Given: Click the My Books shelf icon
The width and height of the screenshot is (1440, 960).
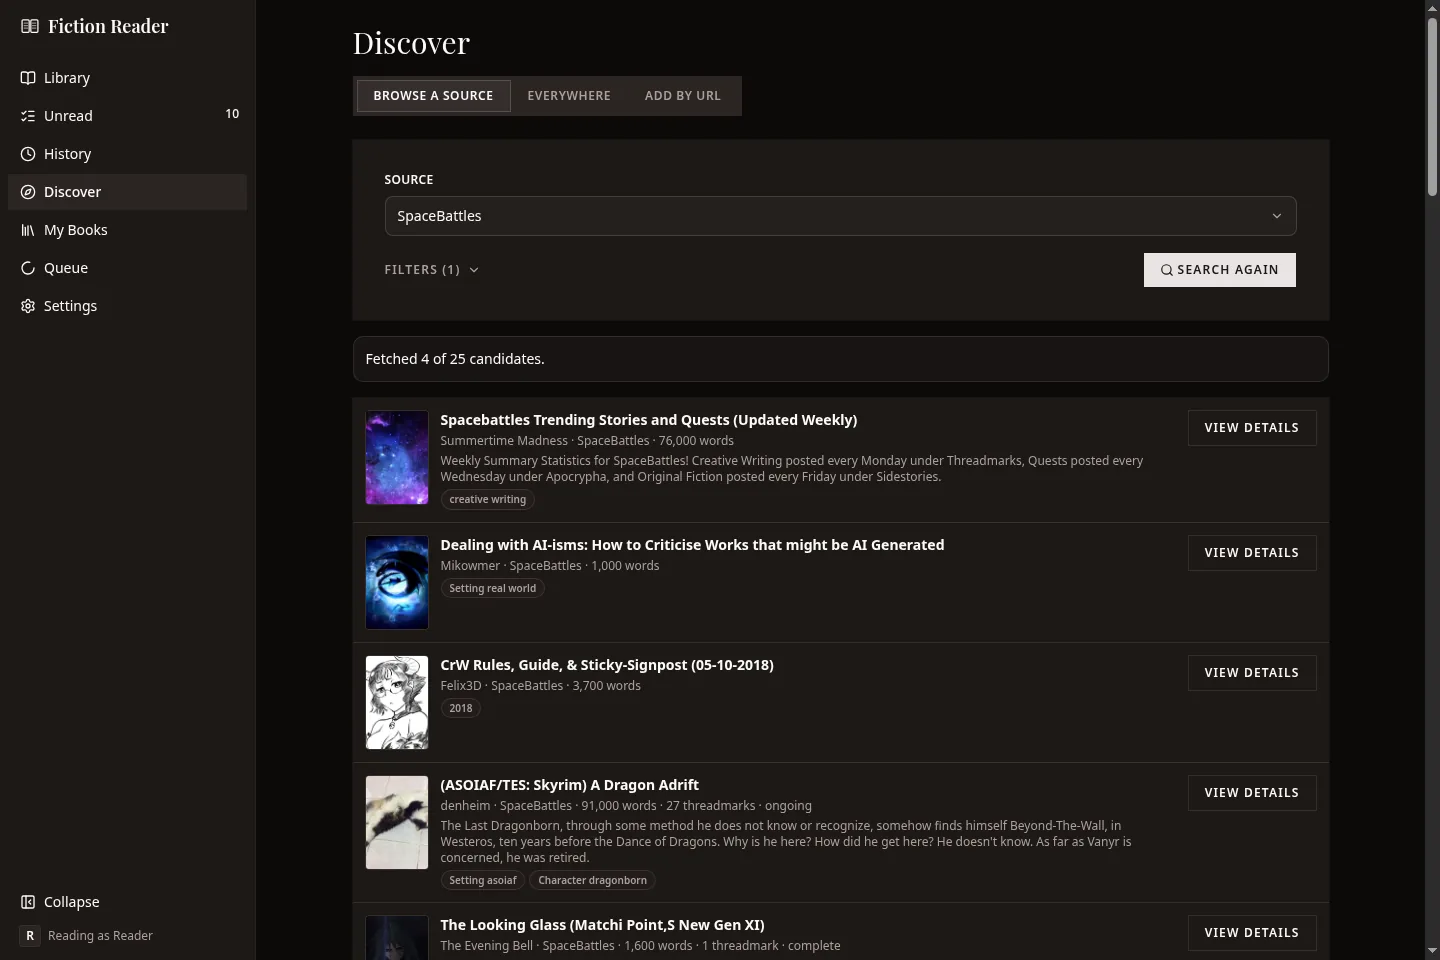Looking at the screenshot, I should pos(28,230).
